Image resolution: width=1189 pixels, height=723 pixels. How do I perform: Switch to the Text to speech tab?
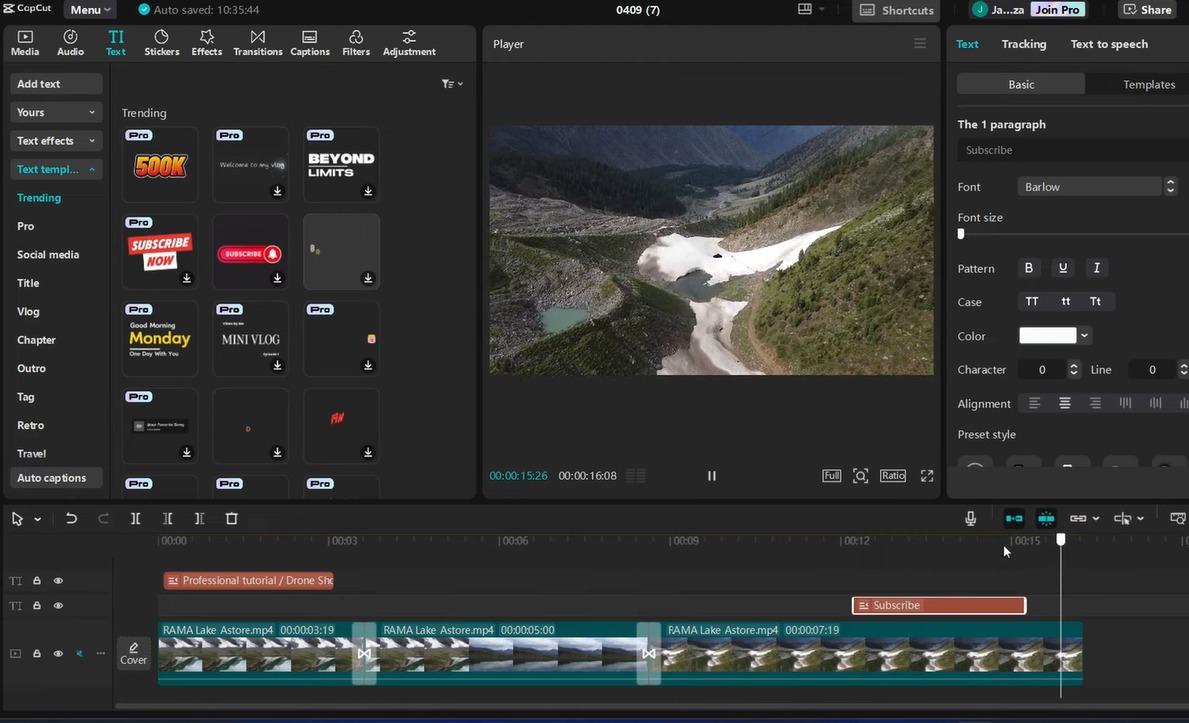click(x=1109, y=44)
